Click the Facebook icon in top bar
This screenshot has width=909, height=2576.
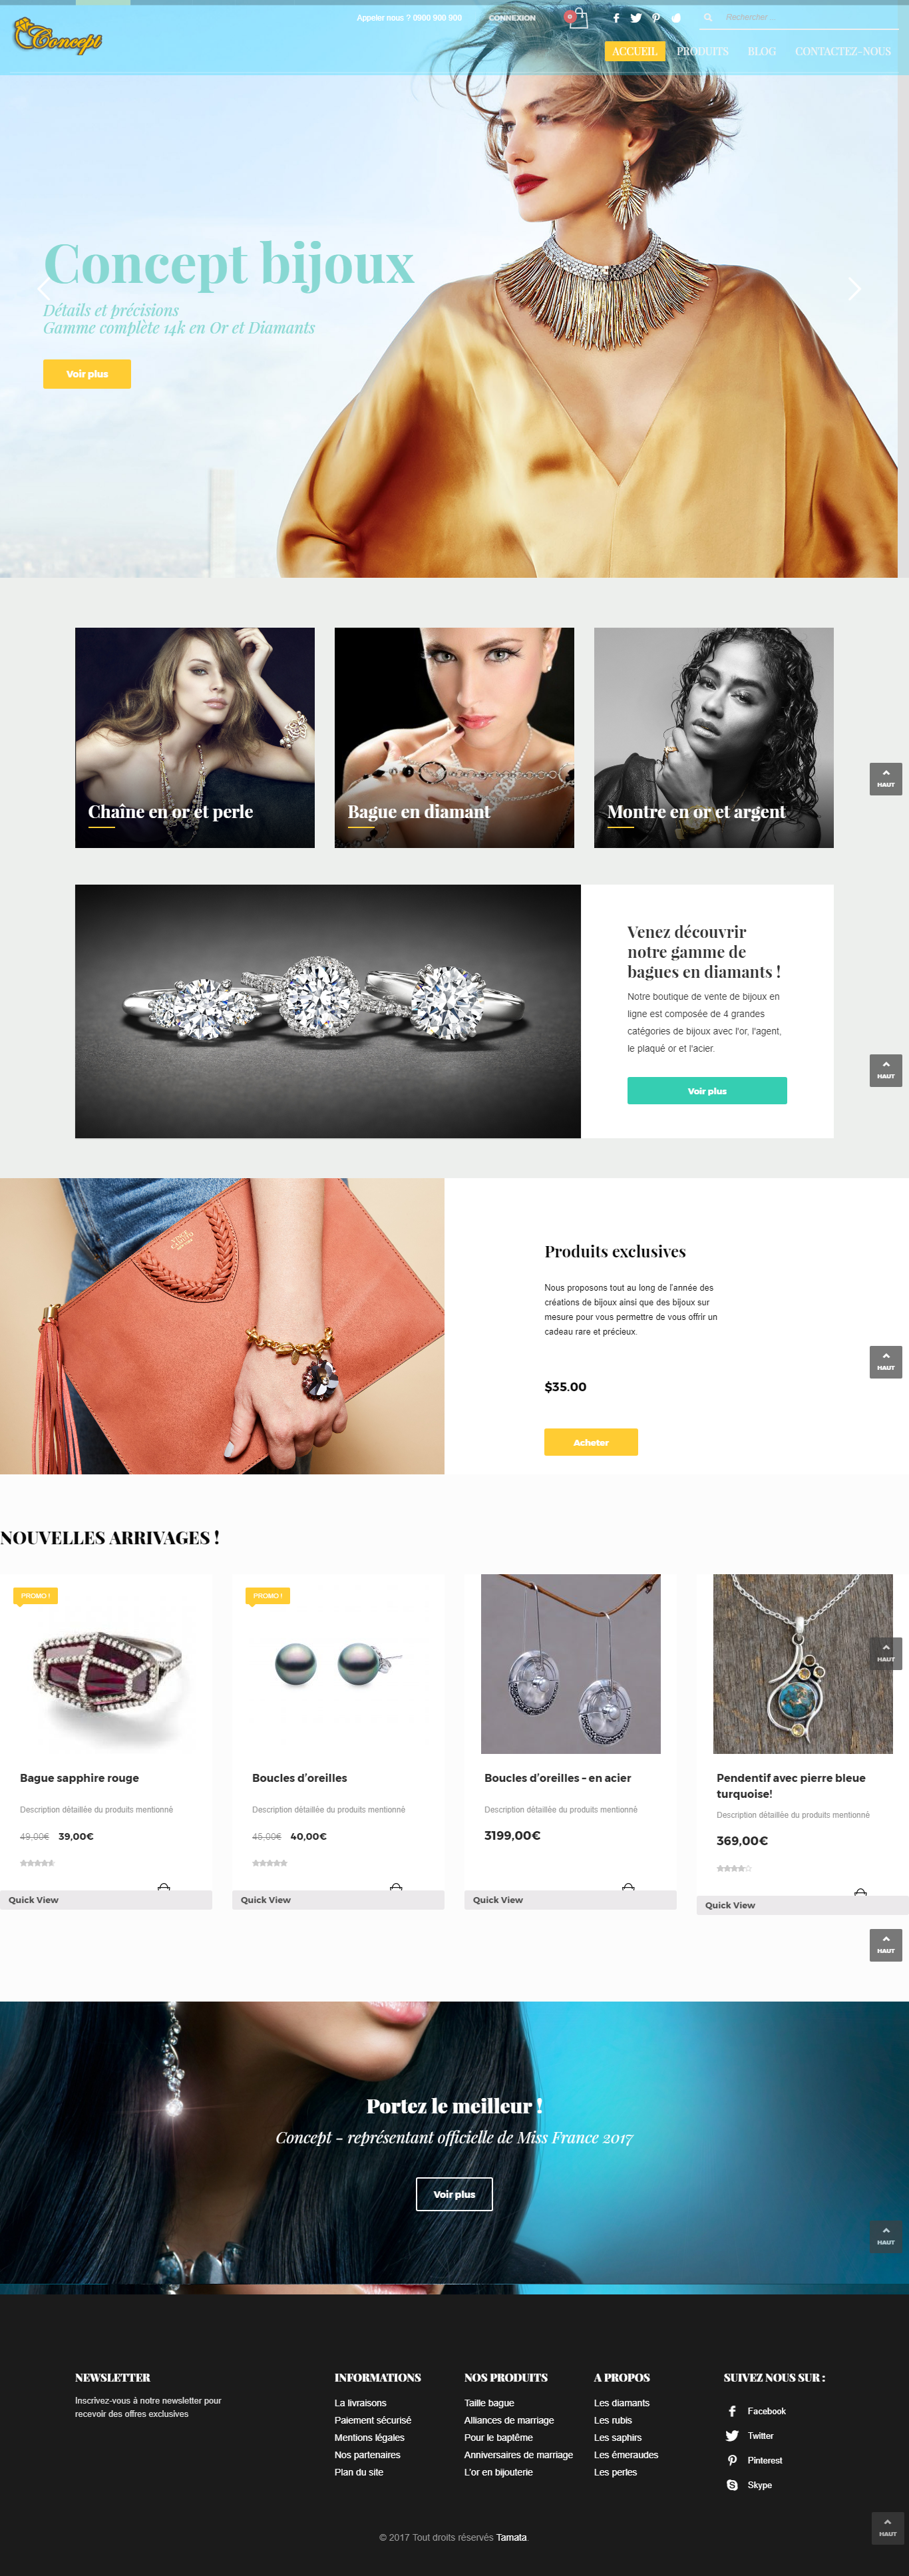pyautogui.click(x=615, y=18)
